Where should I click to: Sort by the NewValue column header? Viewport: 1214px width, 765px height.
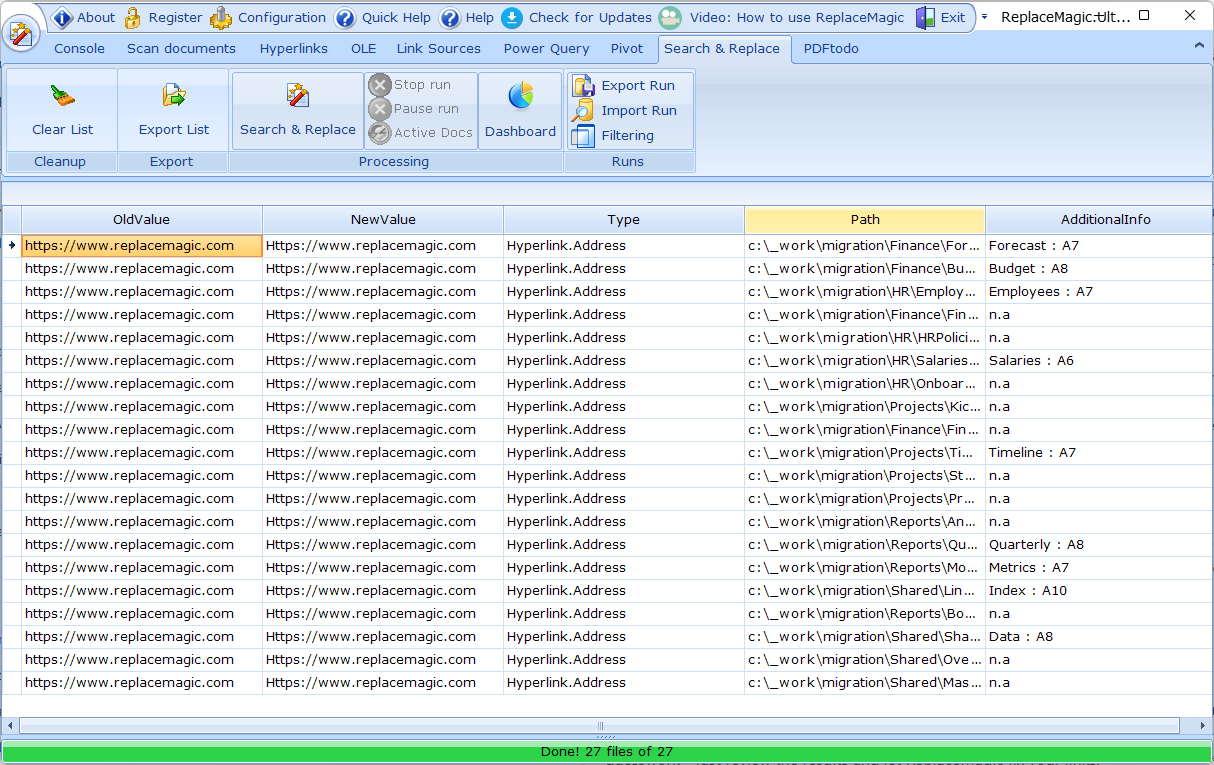click(383, 220)
